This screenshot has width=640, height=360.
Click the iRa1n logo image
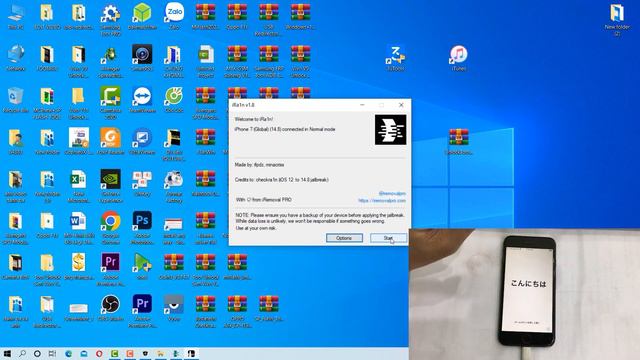point(391,130)
